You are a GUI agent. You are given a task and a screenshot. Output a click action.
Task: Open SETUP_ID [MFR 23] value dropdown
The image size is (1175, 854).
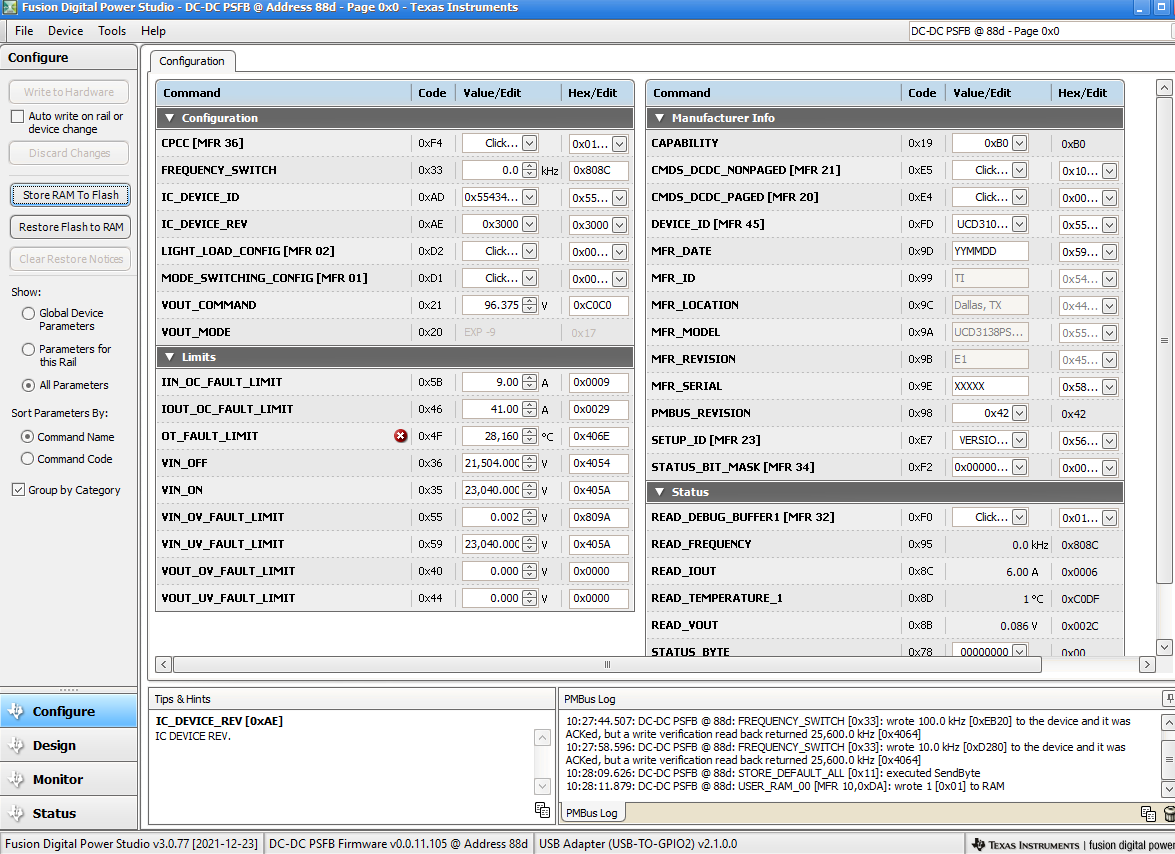tap(1019, 440)
